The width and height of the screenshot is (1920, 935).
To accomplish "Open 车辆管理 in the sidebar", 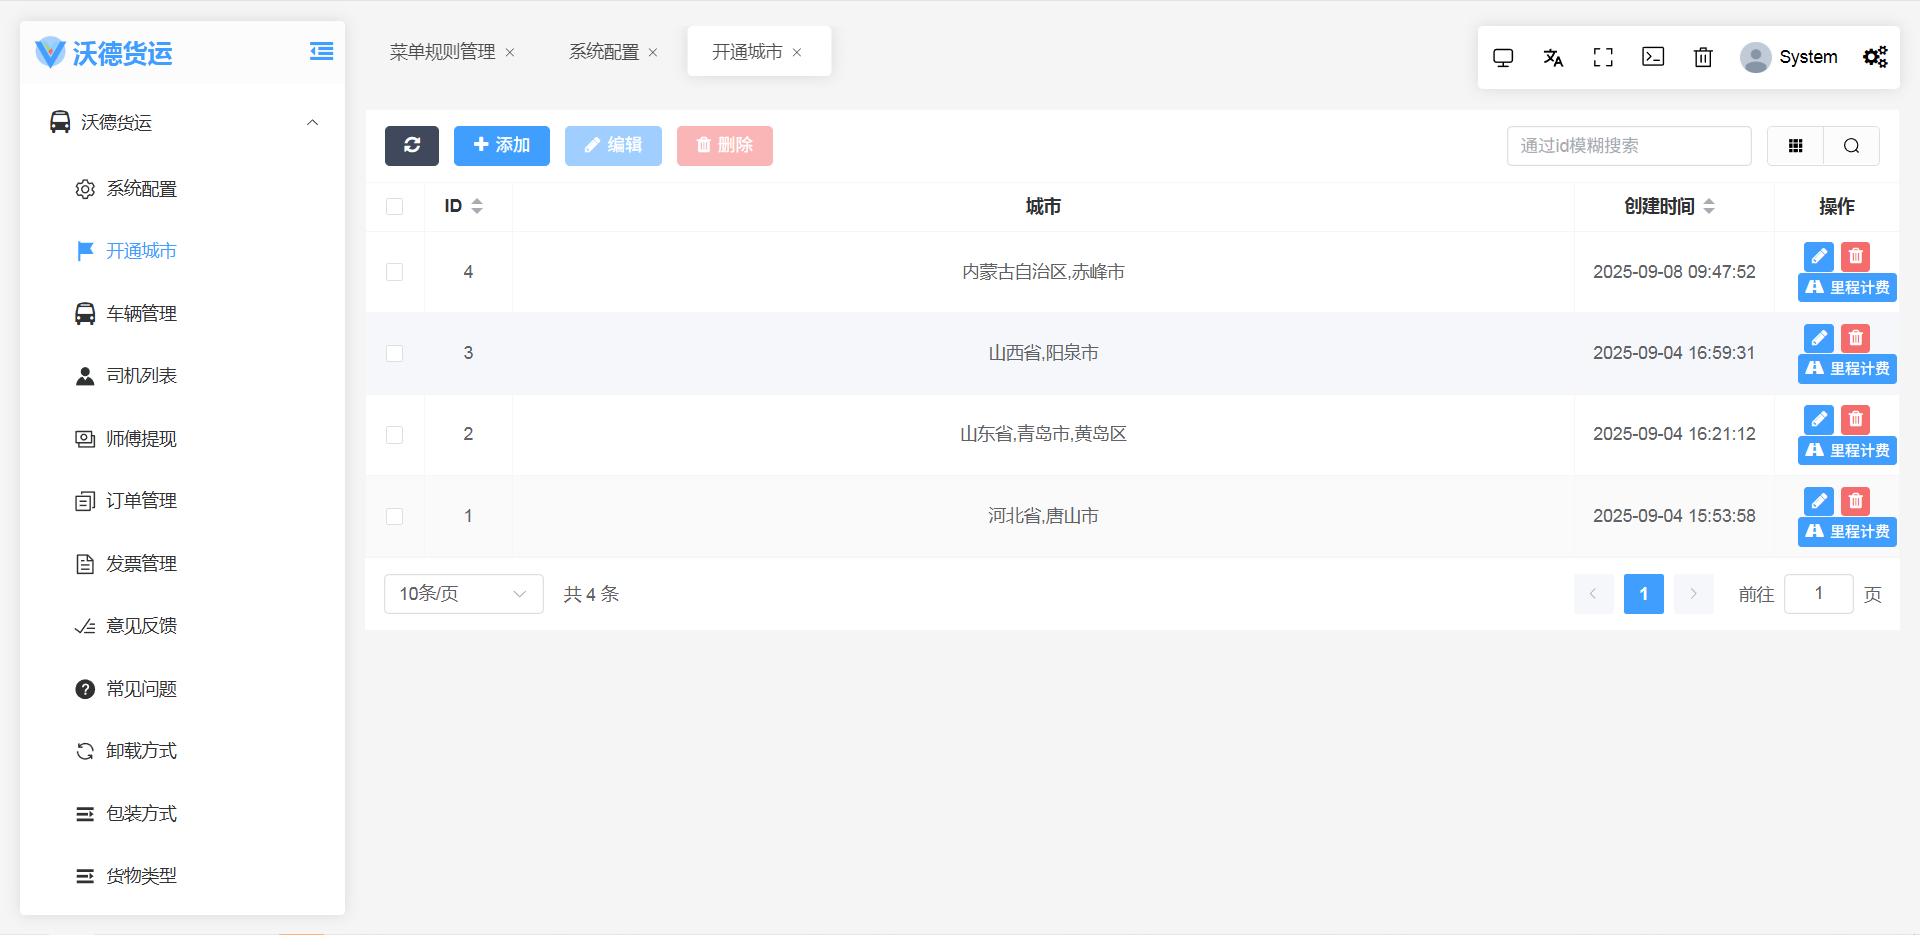I will click(141, 314).
